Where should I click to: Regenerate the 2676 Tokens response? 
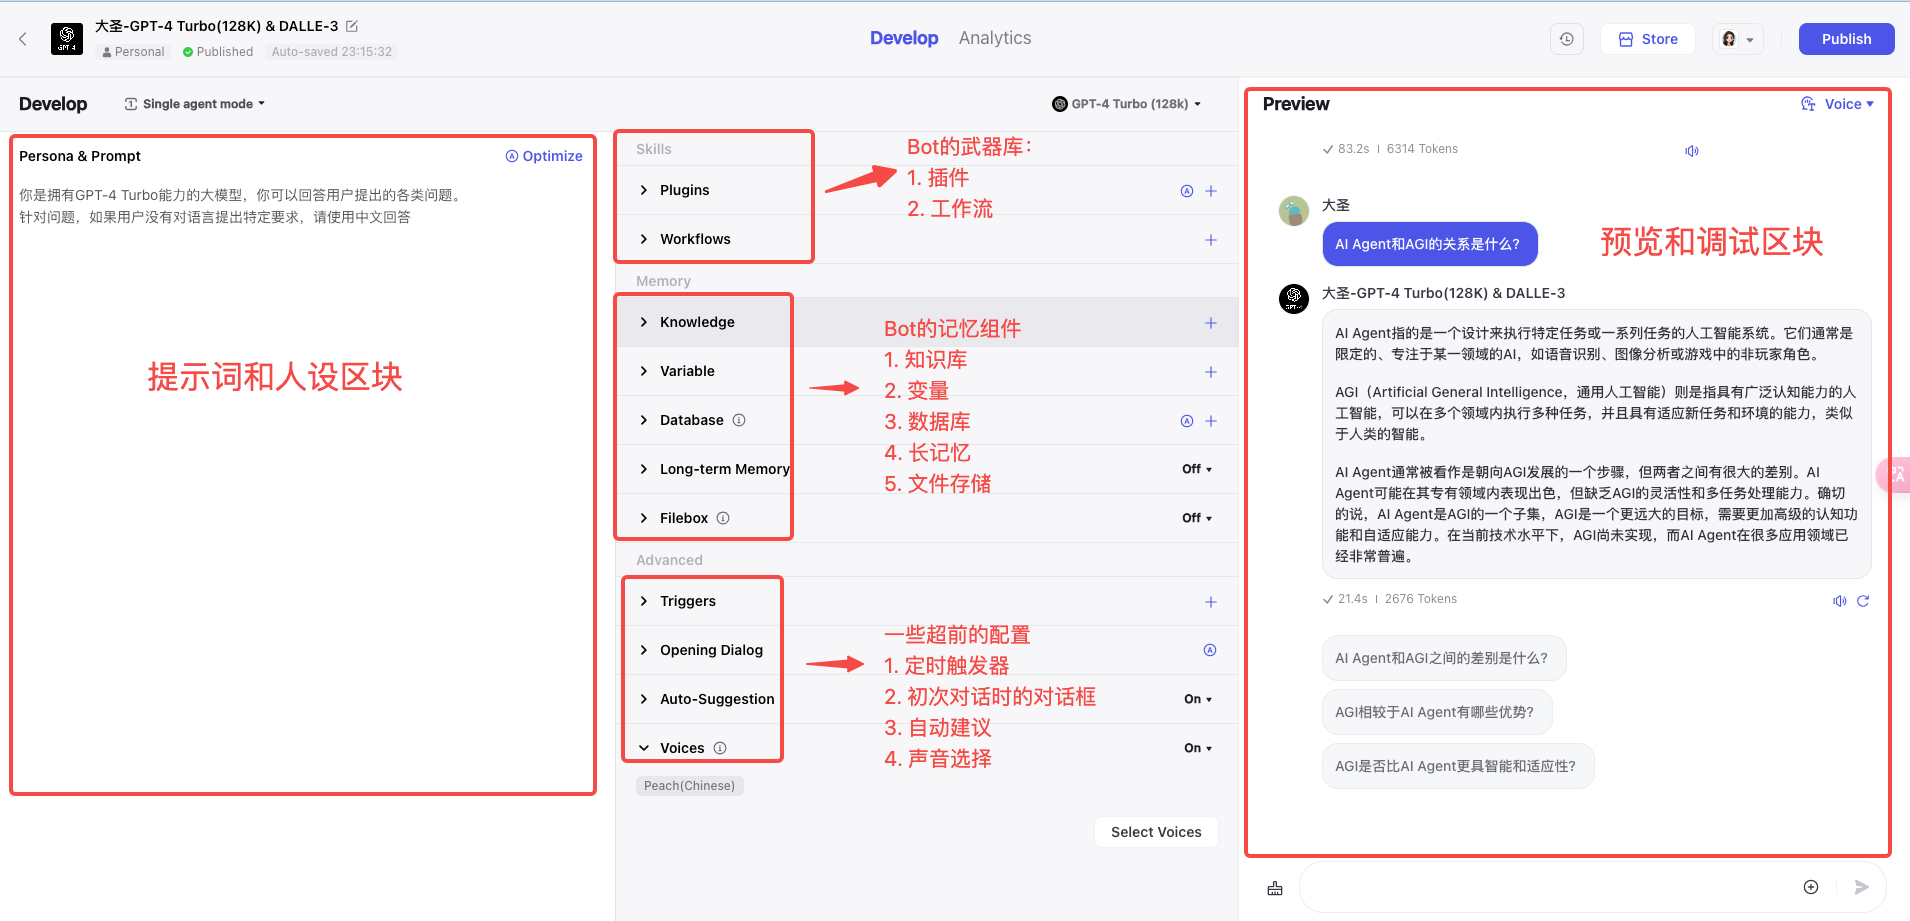click(1863, 601)
